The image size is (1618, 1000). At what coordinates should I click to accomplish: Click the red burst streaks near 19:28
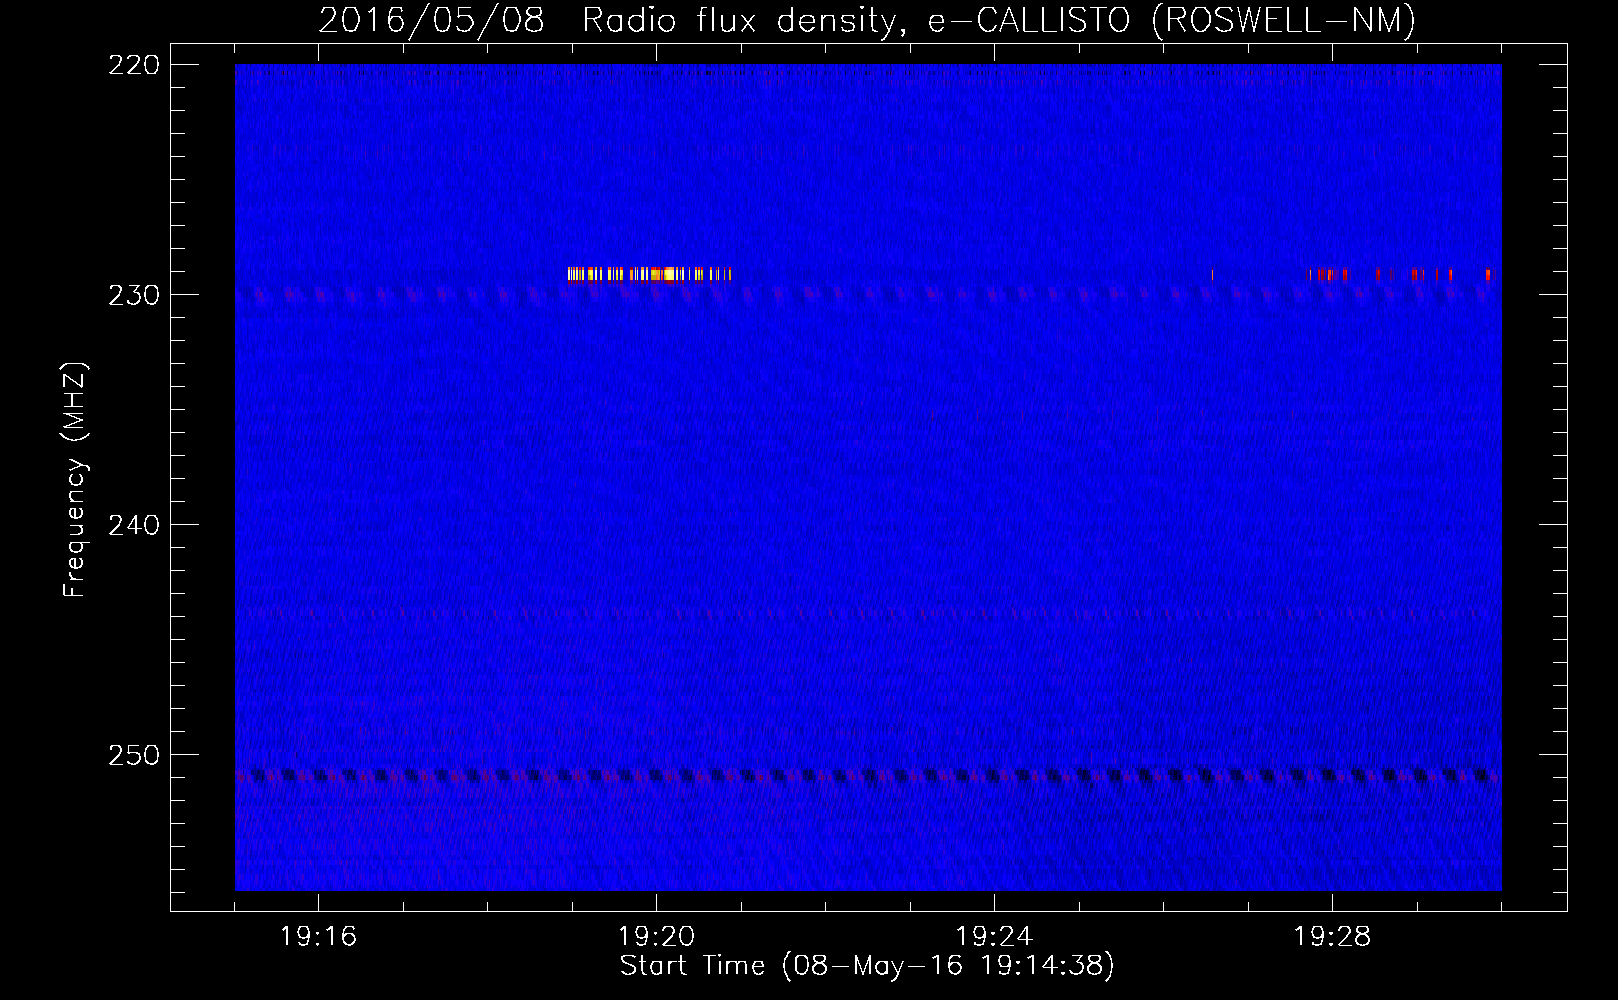(x=1398, y=274)
